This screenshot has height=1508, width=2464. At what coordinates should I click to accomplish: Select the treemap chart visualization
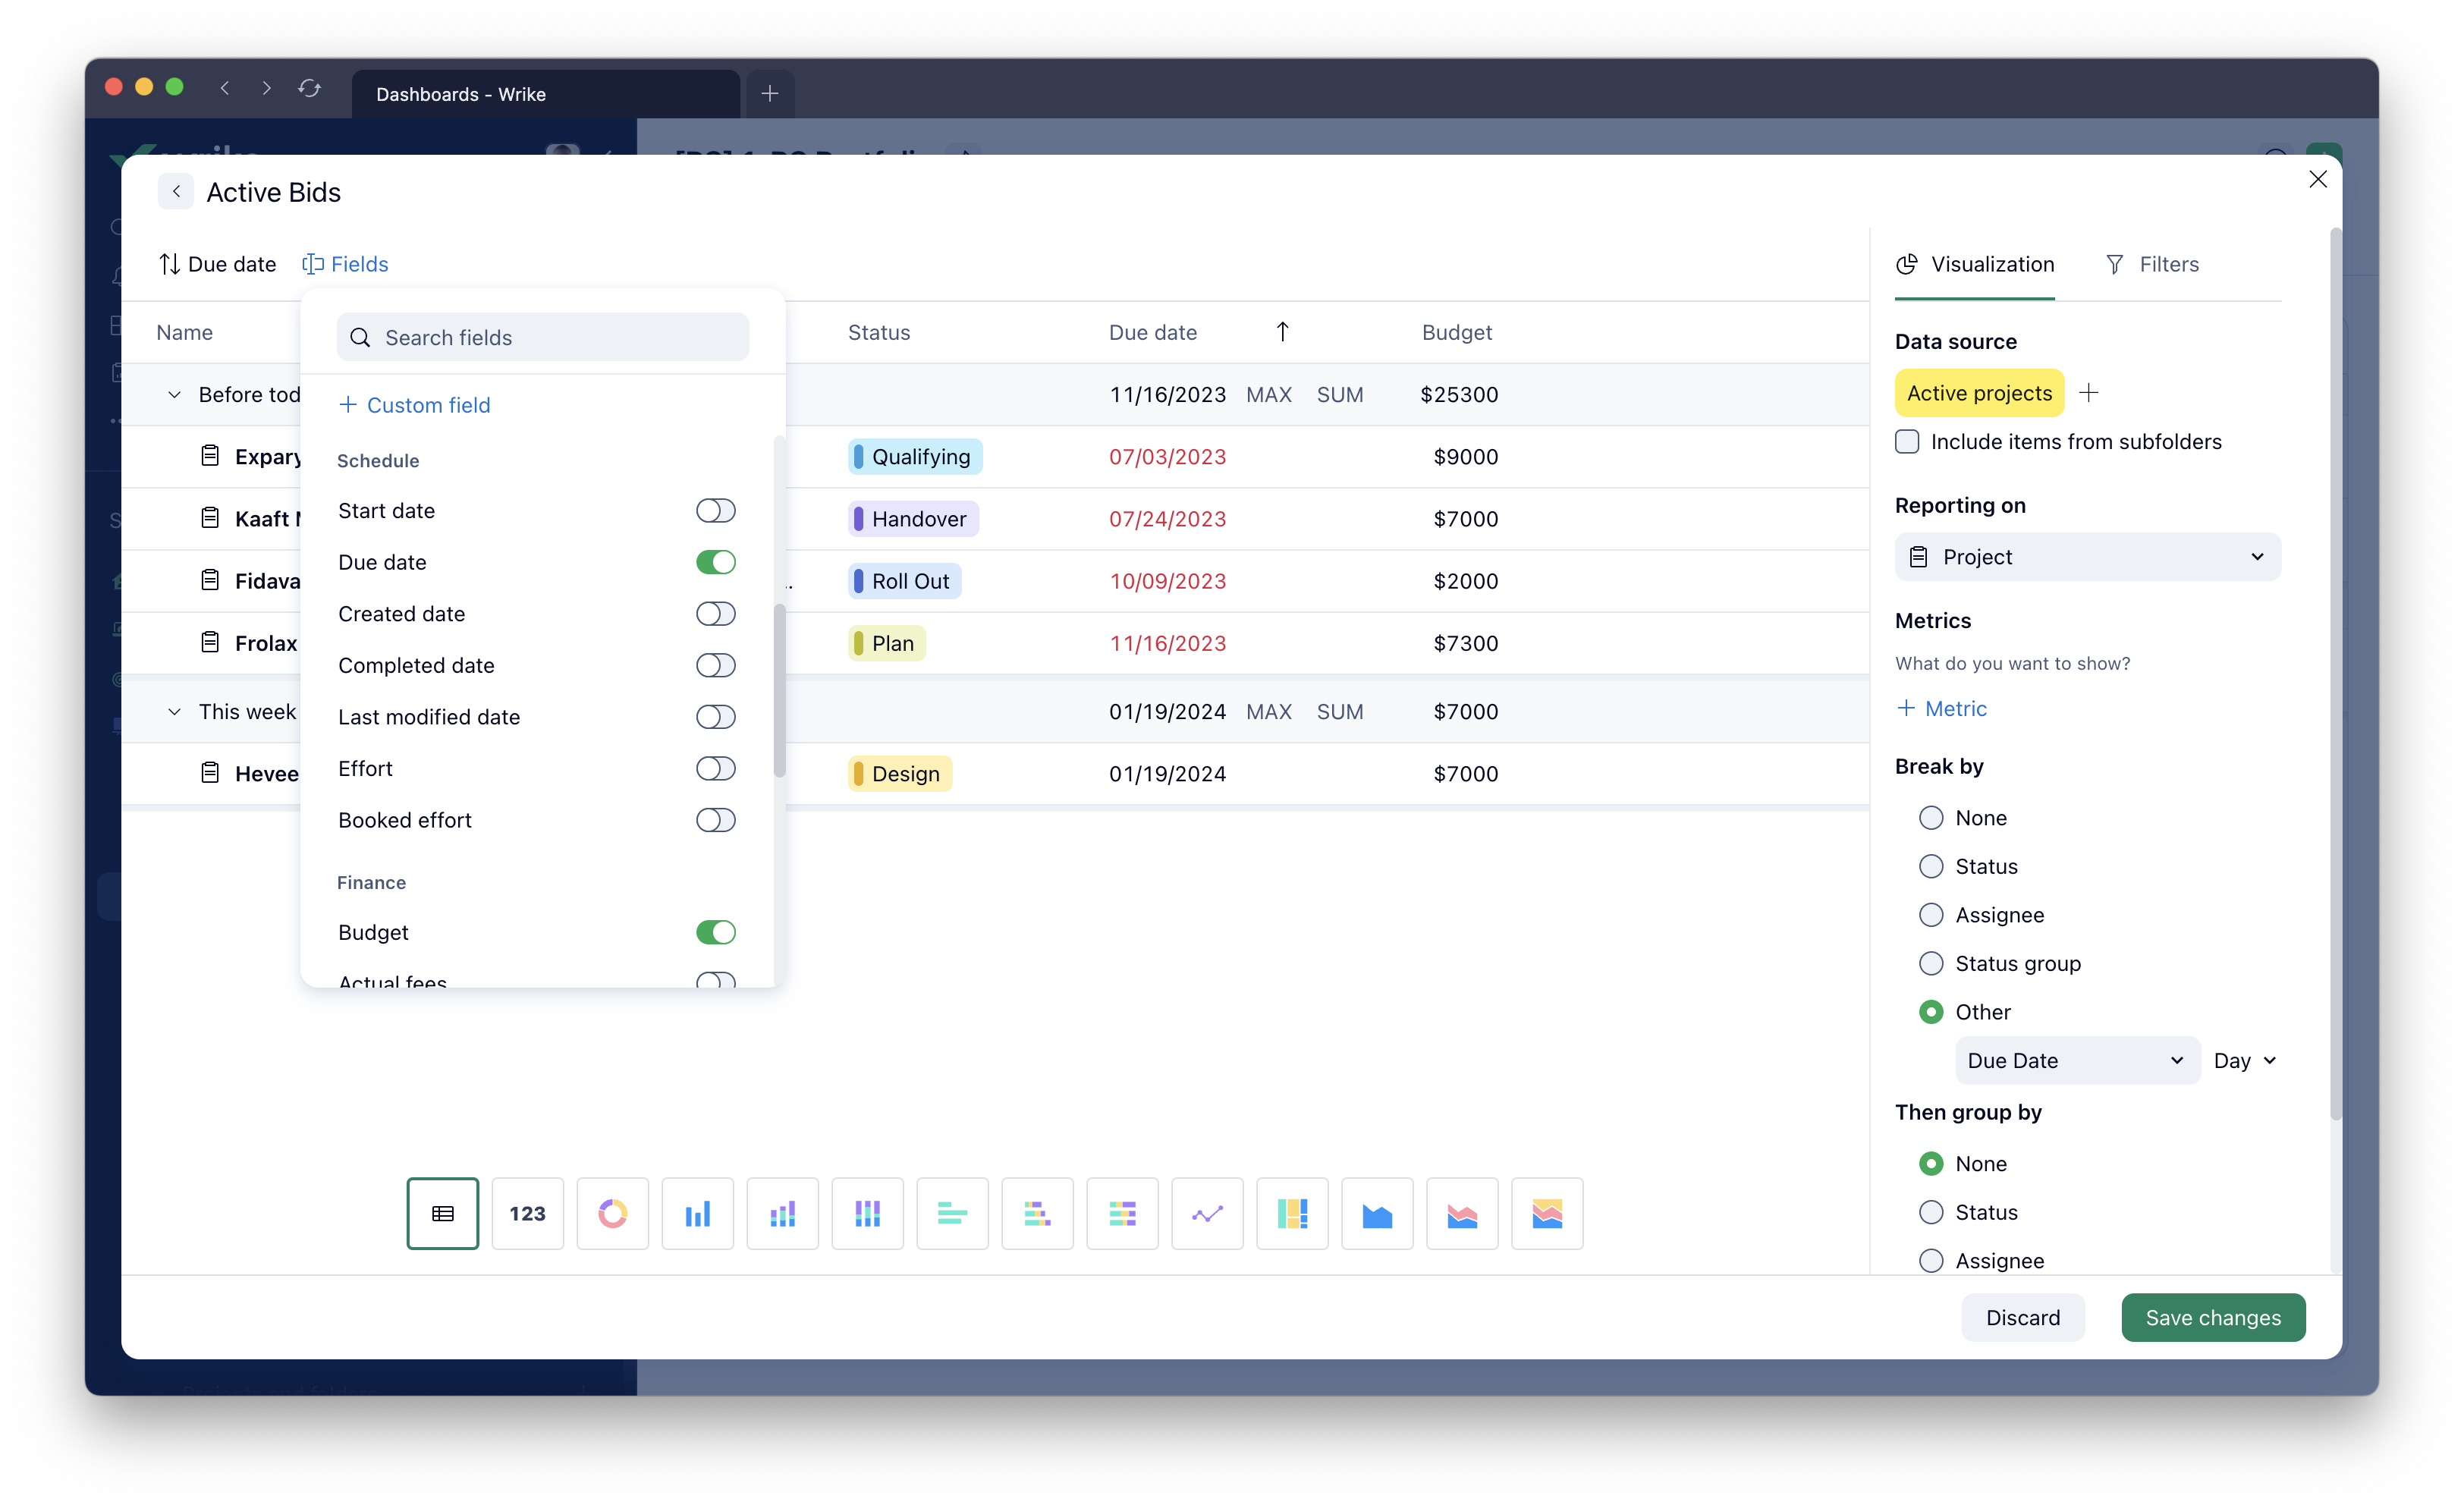[1292, 1213]
